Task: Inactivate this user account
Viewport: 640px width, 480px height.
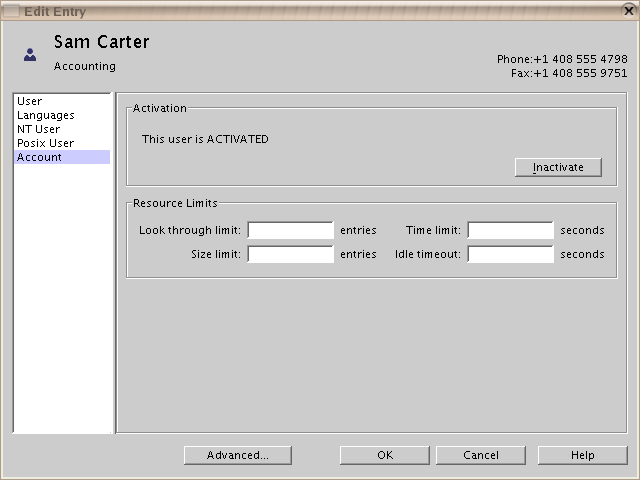Action: pos(558,167)
